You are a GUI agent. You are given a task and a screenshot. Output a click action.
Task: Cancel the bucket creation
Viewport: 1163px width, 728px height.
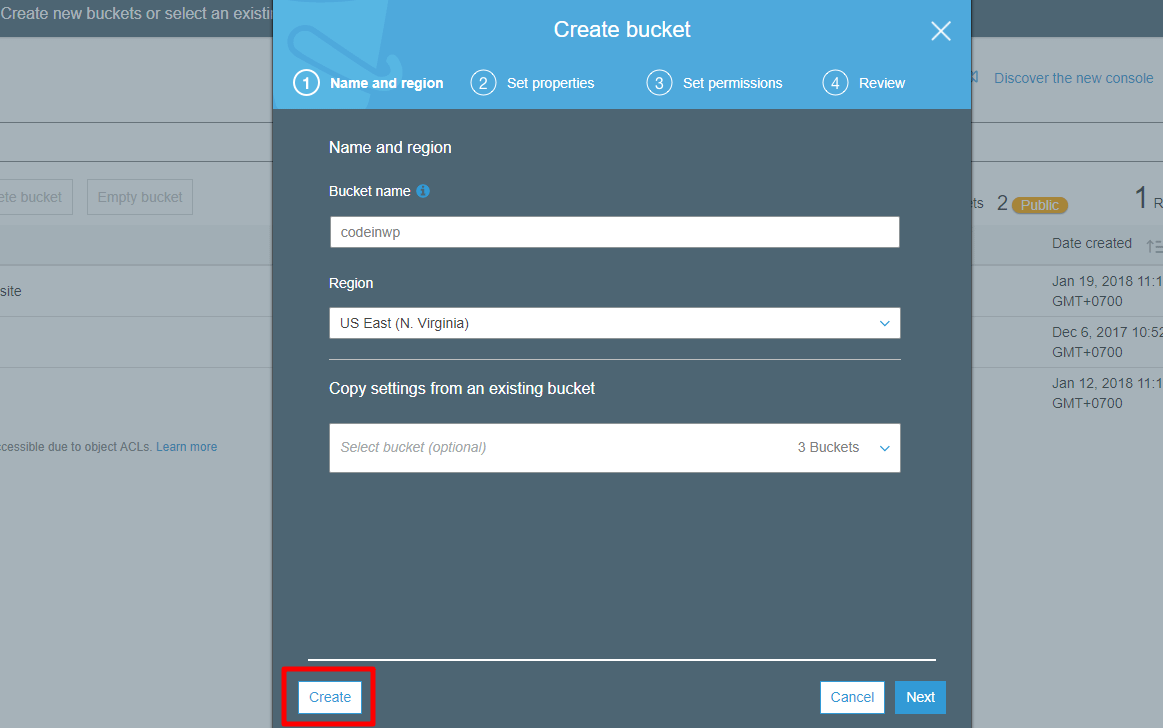click(852, 697)
